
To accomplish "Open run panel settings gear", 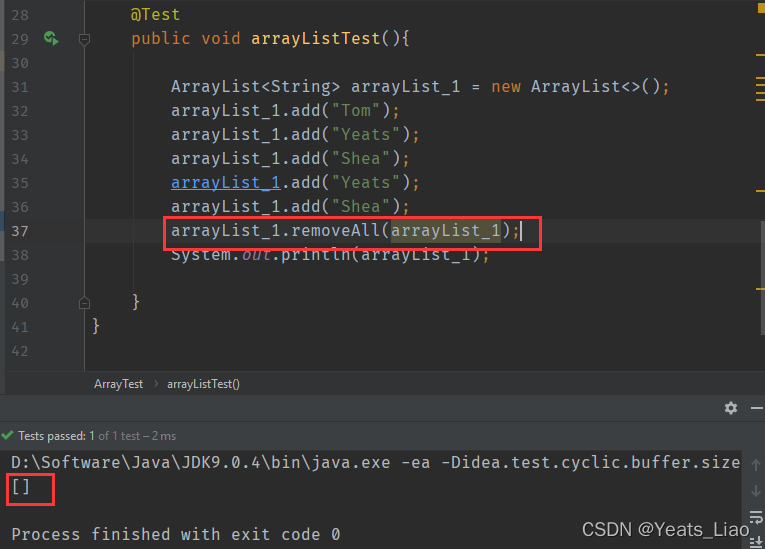I will coord(730,408).
